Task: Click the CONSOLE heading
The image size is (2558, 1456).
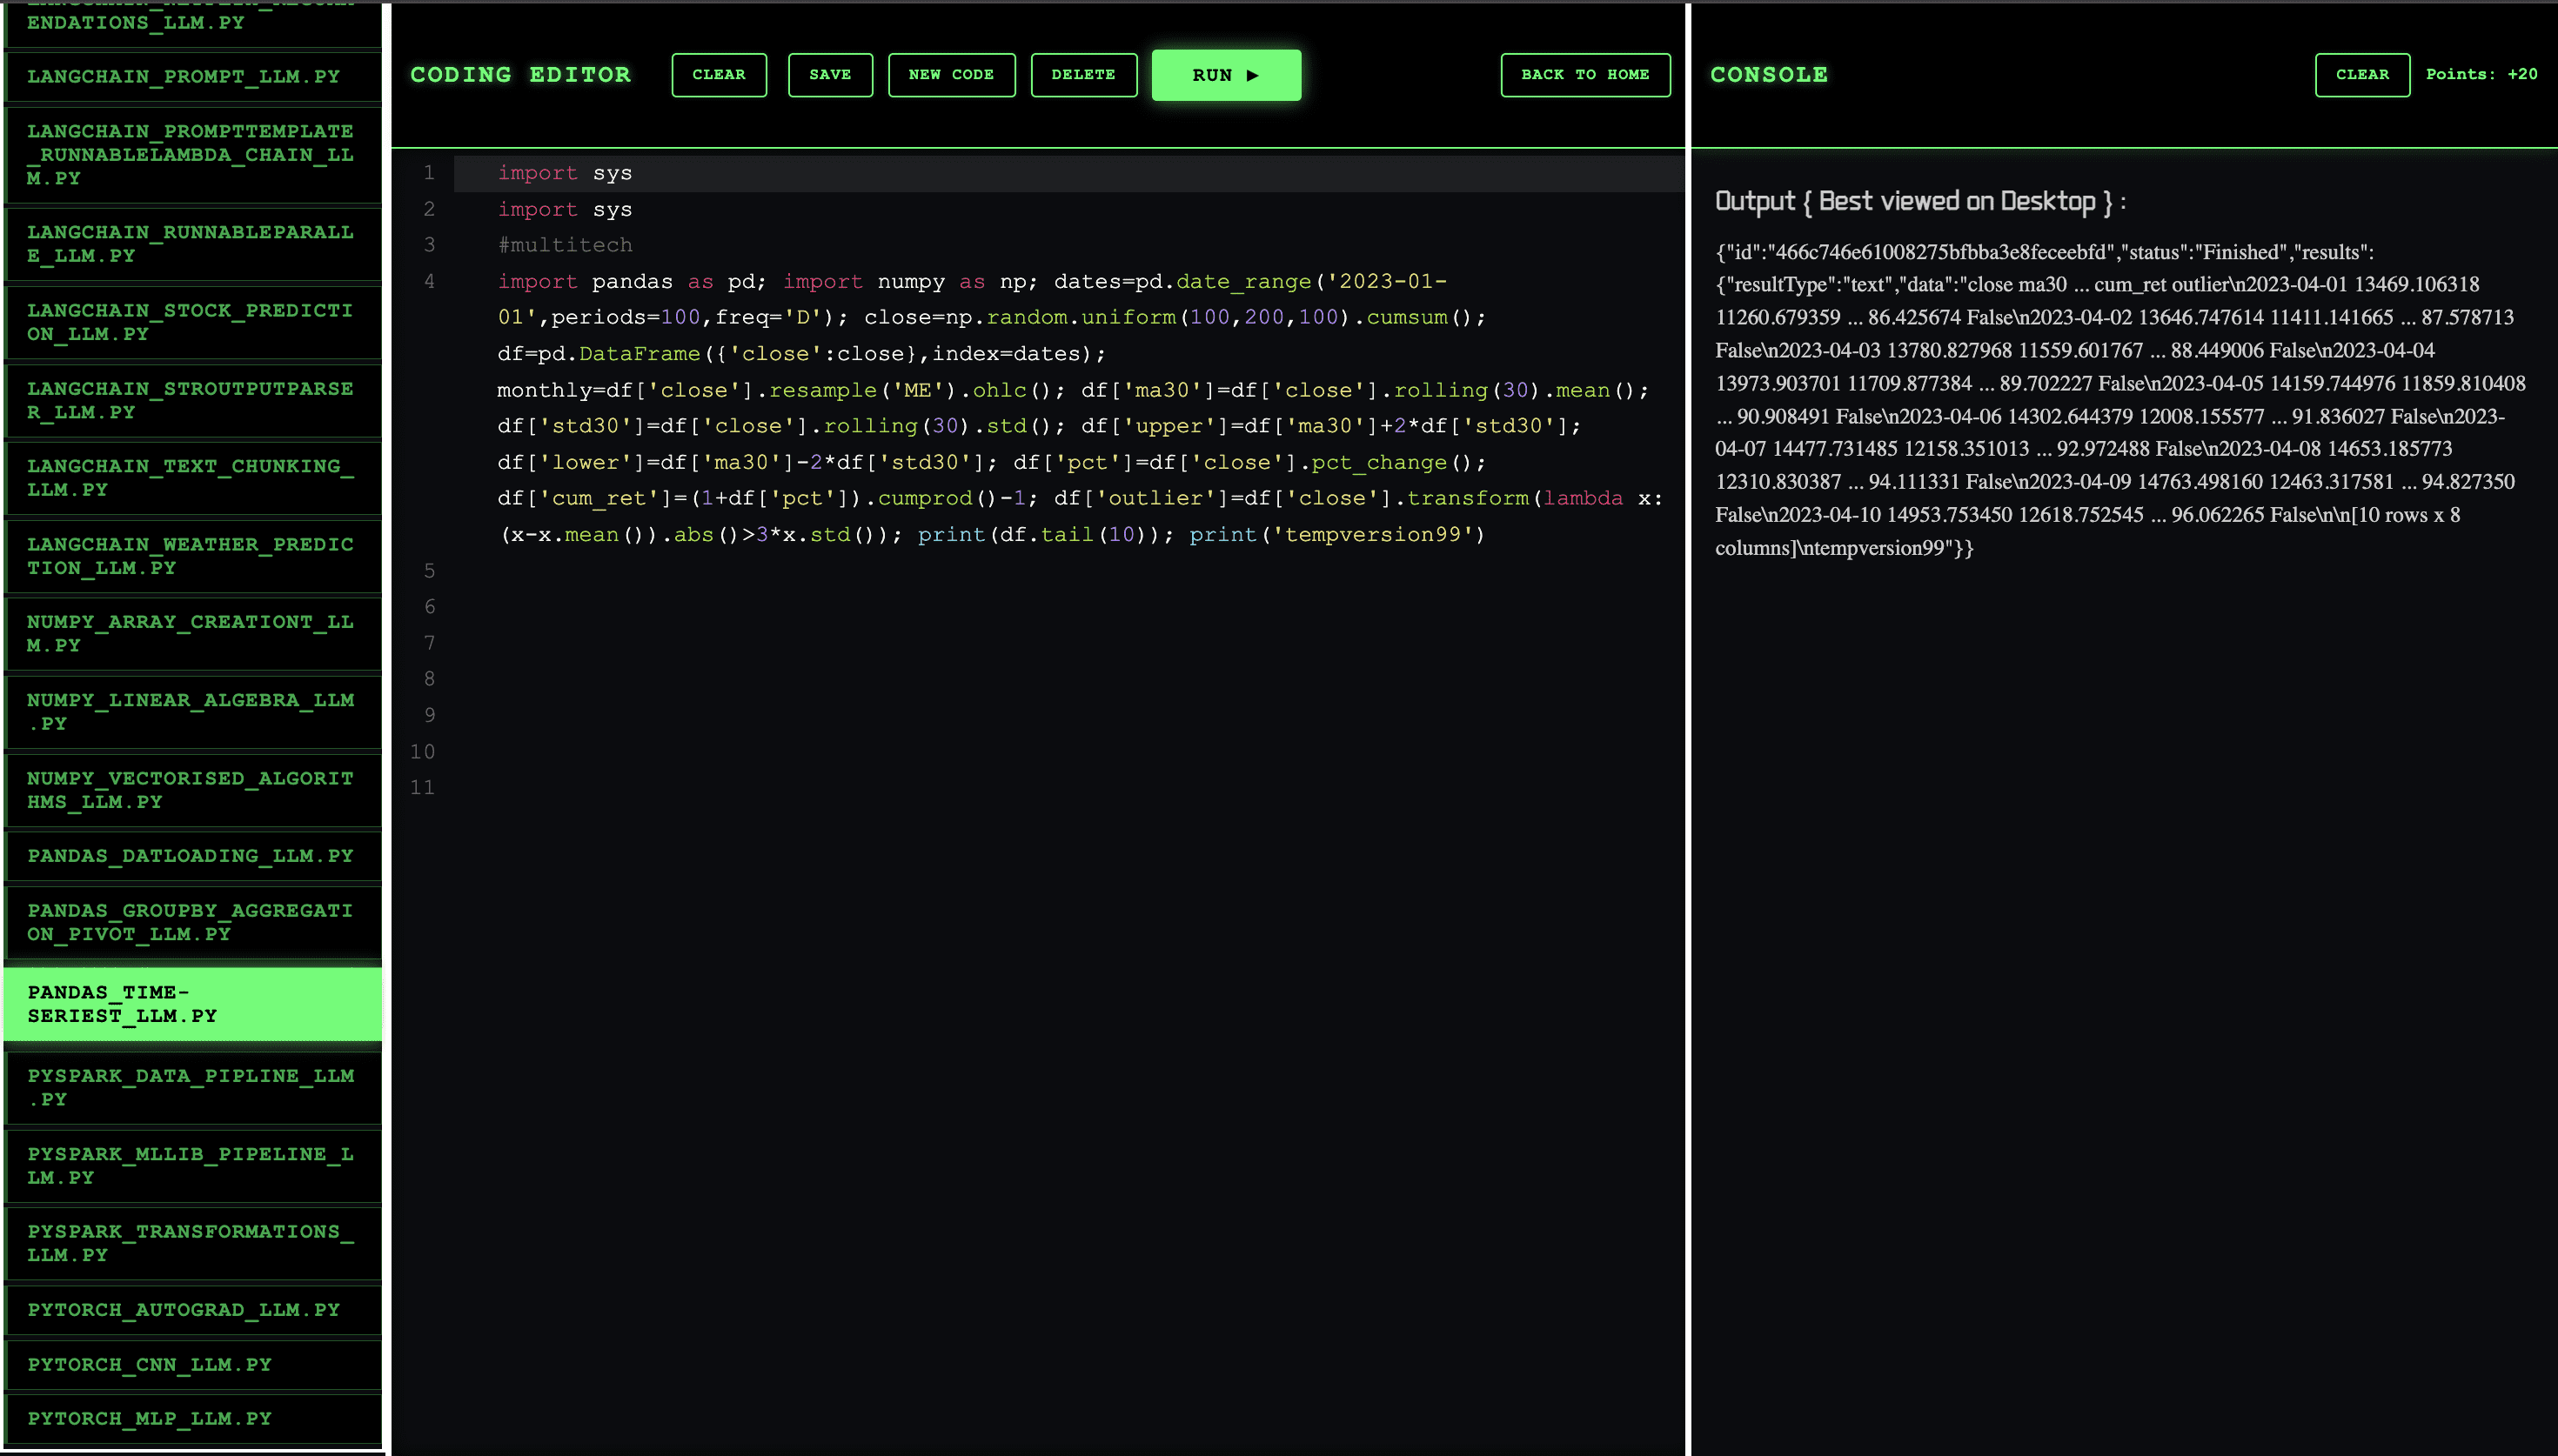Action: [x=1768, y=75]
